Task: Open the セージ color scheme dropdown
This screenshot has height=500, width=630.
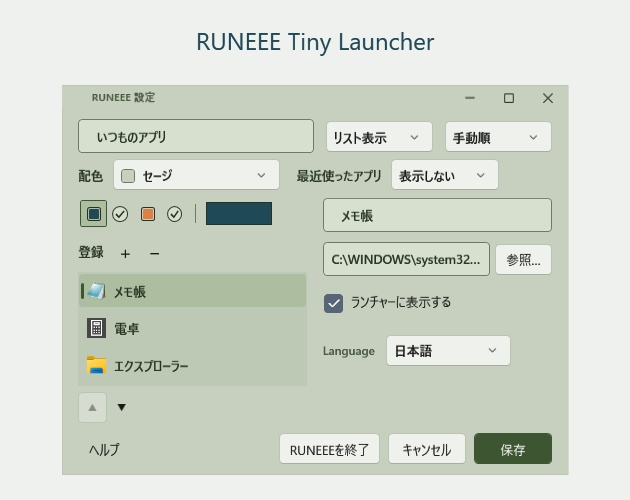Action: (x=196, y=175)
